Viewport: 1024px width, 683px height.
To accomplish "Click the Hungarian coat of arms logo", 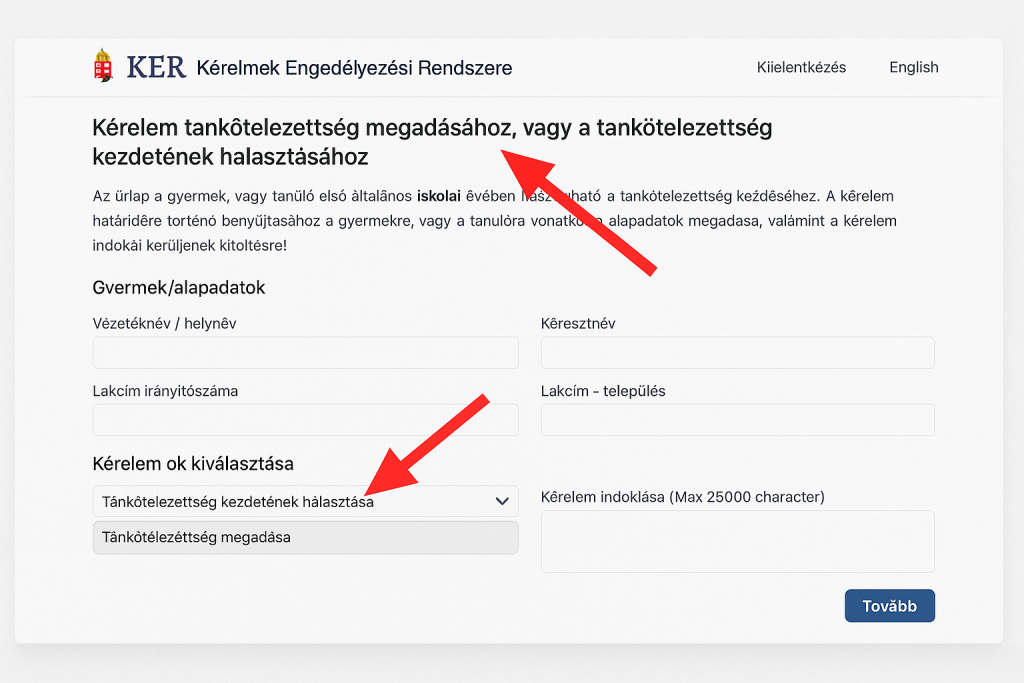I will (103, 65).
